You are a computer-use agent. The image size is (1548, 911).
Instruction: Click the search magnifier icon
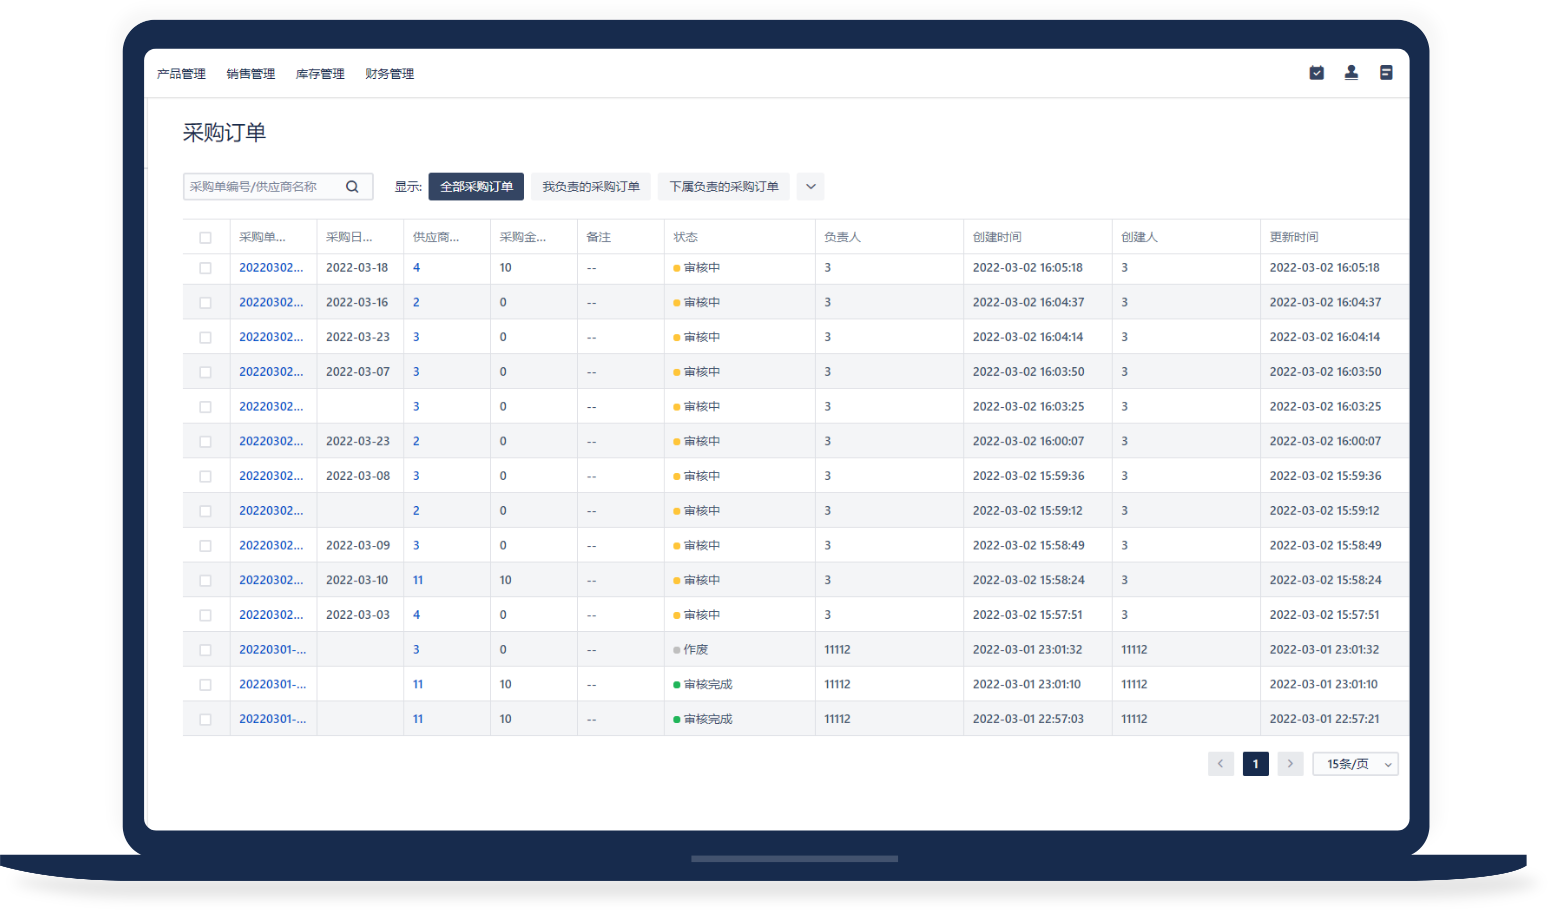point(352,187)
